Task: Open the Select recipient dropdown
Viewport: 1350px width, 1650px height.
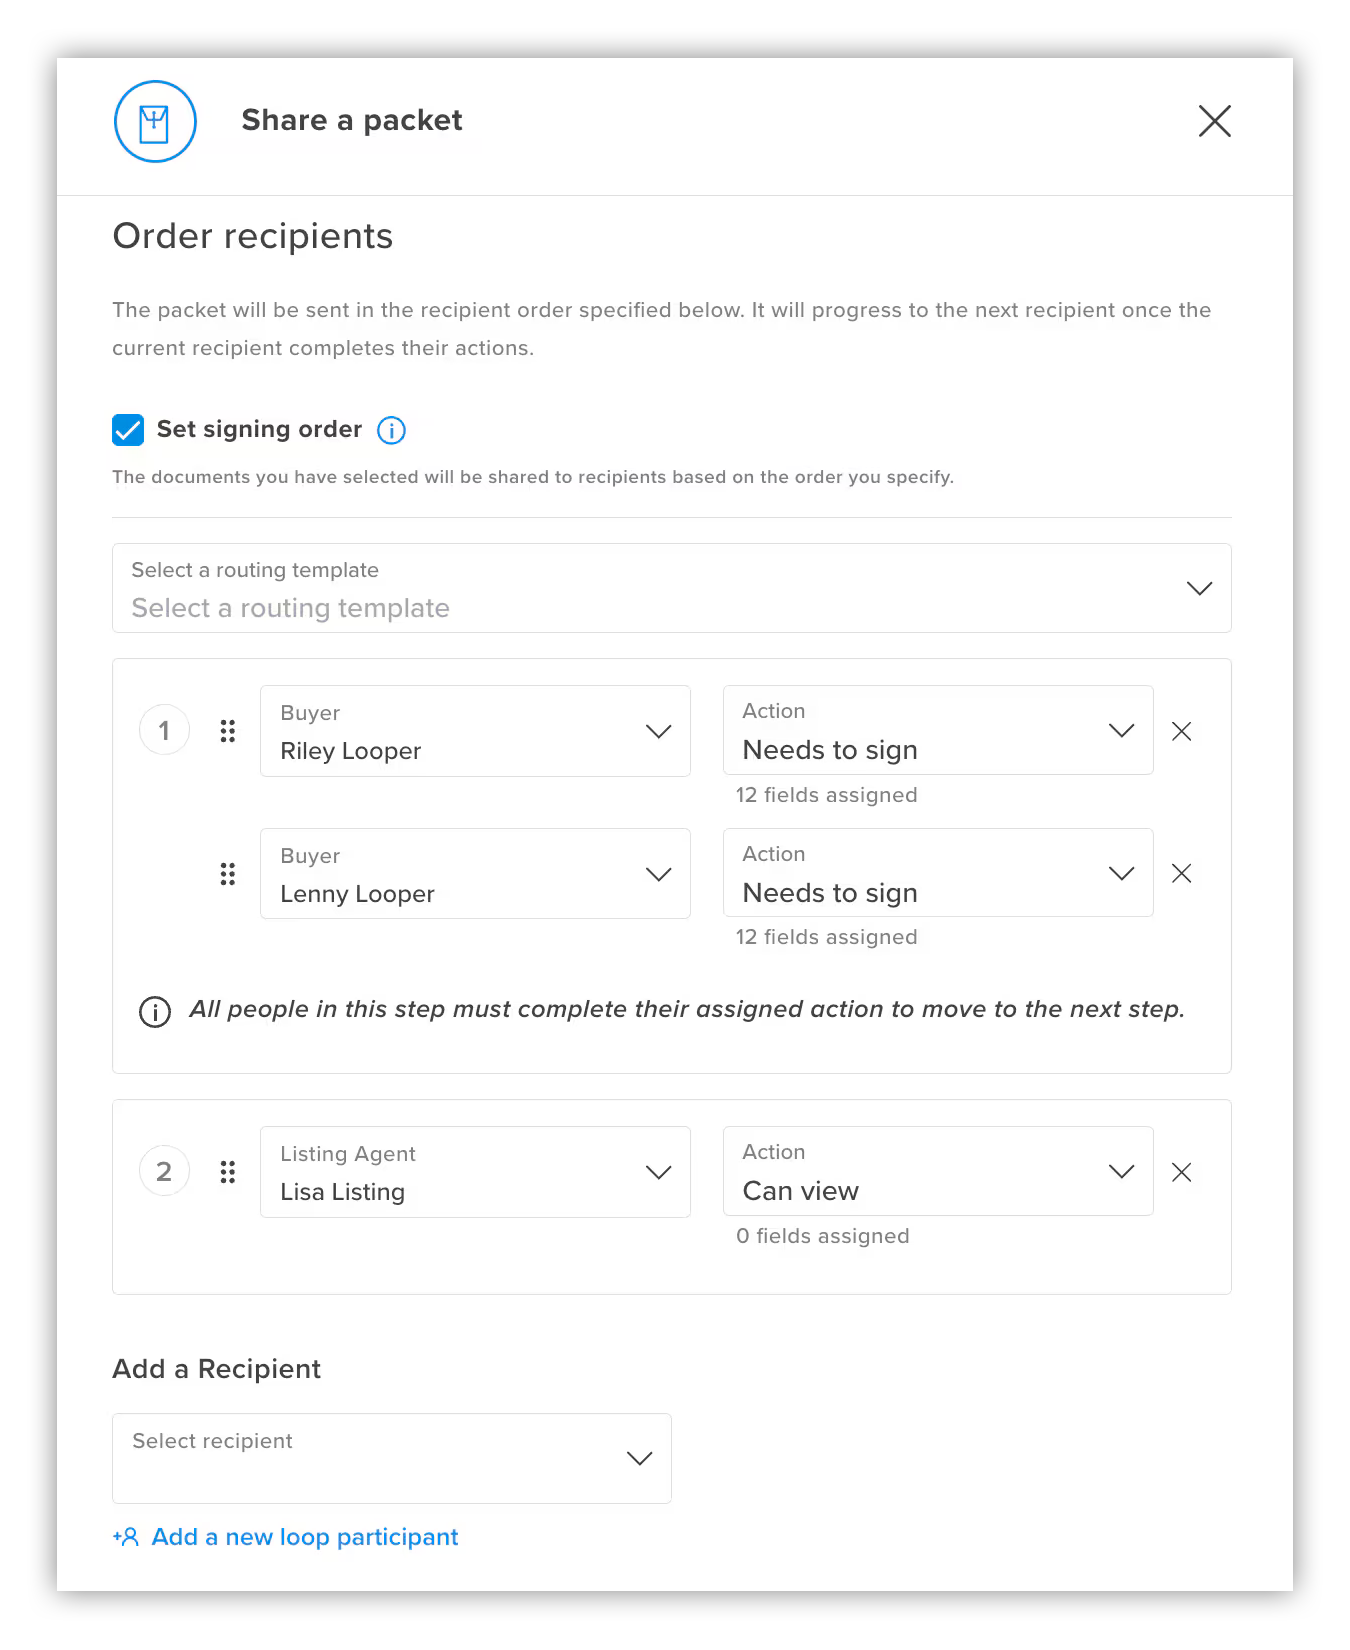Action: 391,1458
